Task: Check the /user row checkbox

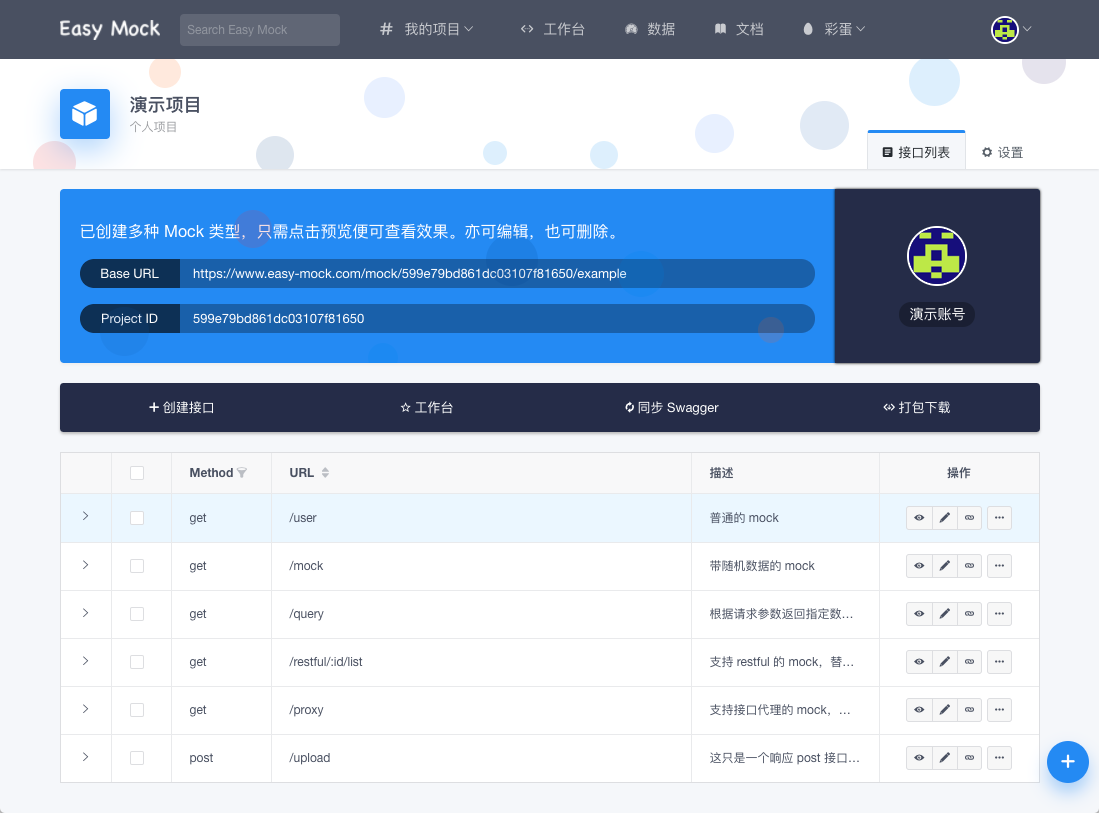Action: click(x=137, y=518)
